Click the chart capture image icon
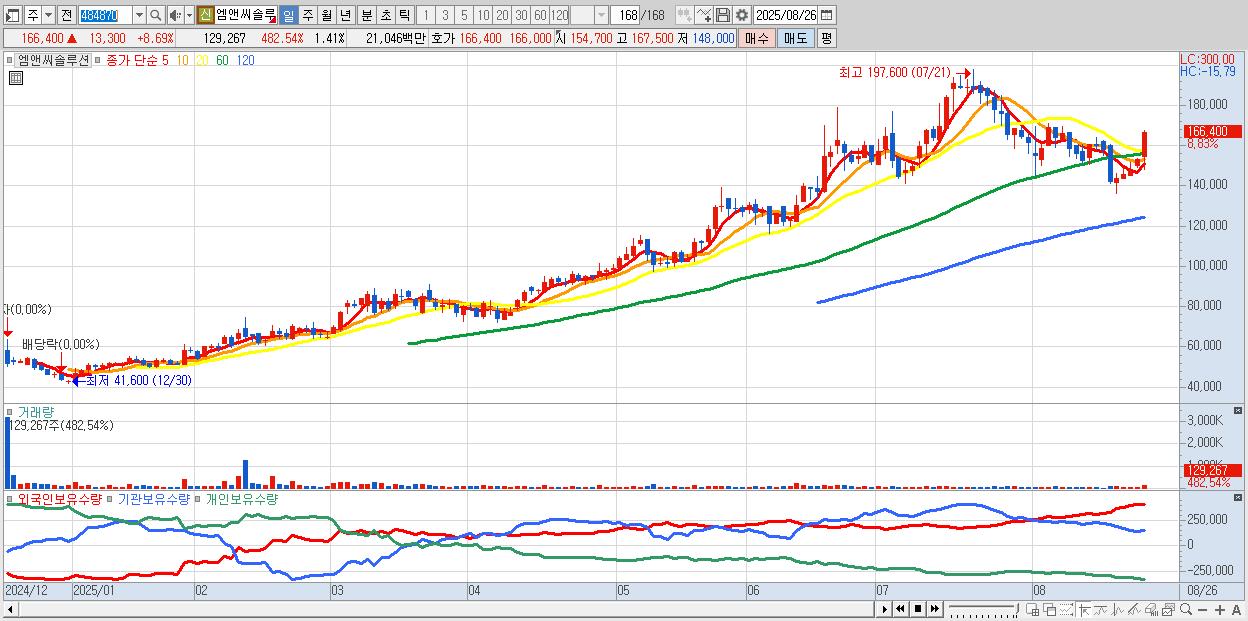Screen dimensions: 1248x621 coord(1168,610)
